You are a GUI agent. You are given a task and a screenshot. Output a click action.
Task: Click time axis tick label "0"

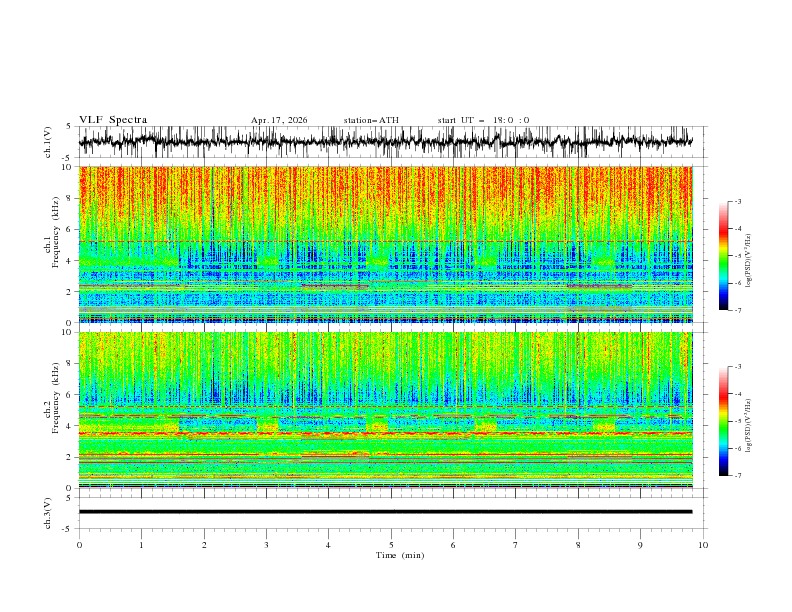(79, 545)
